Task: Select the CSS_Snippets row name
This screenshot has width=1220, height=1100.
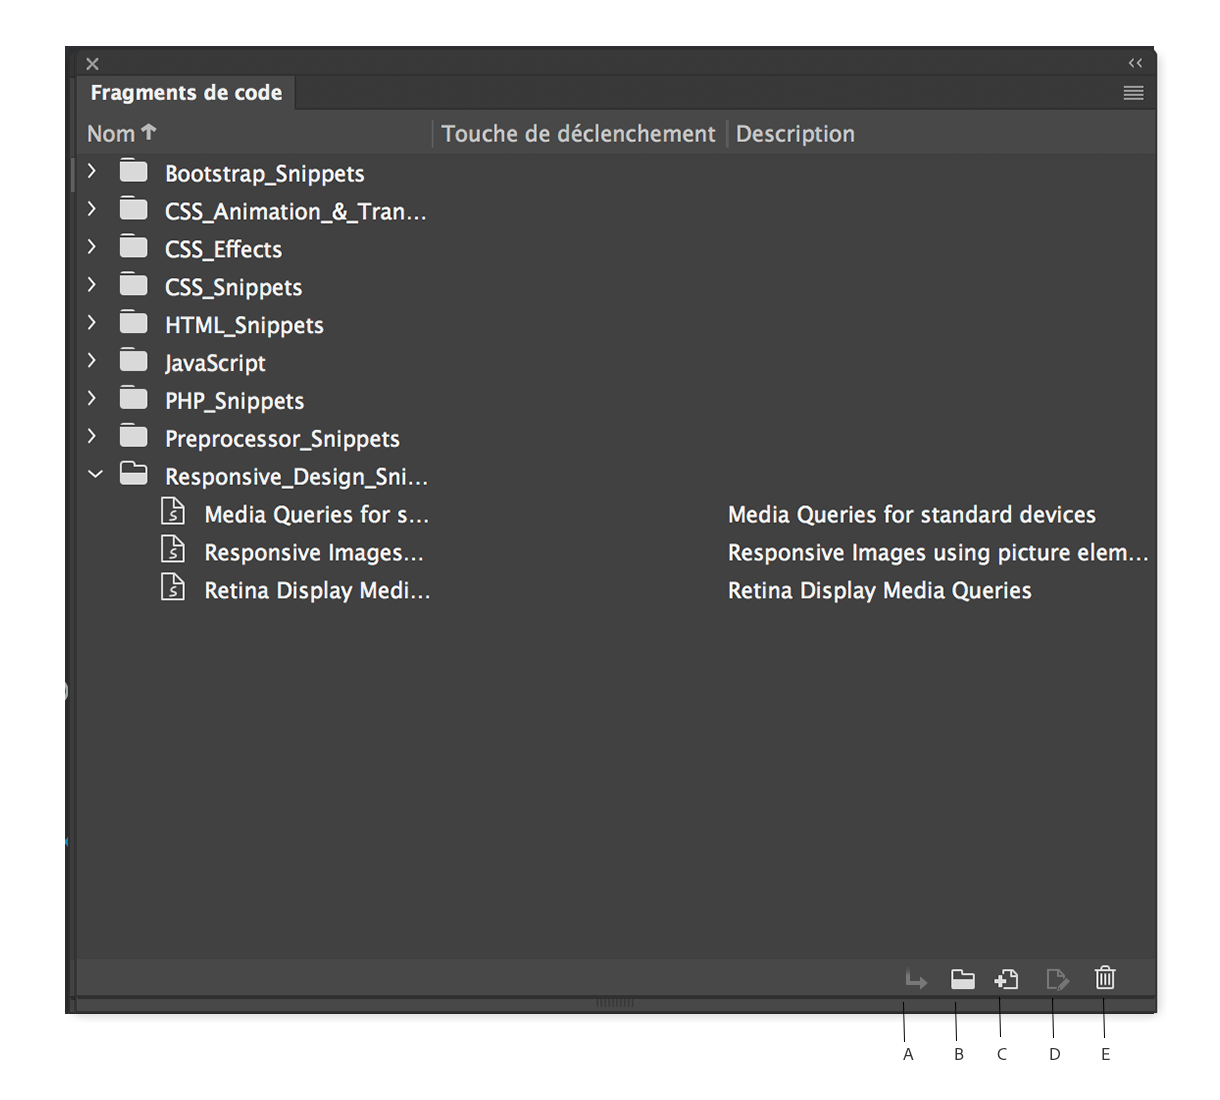Action: (233, 288)
